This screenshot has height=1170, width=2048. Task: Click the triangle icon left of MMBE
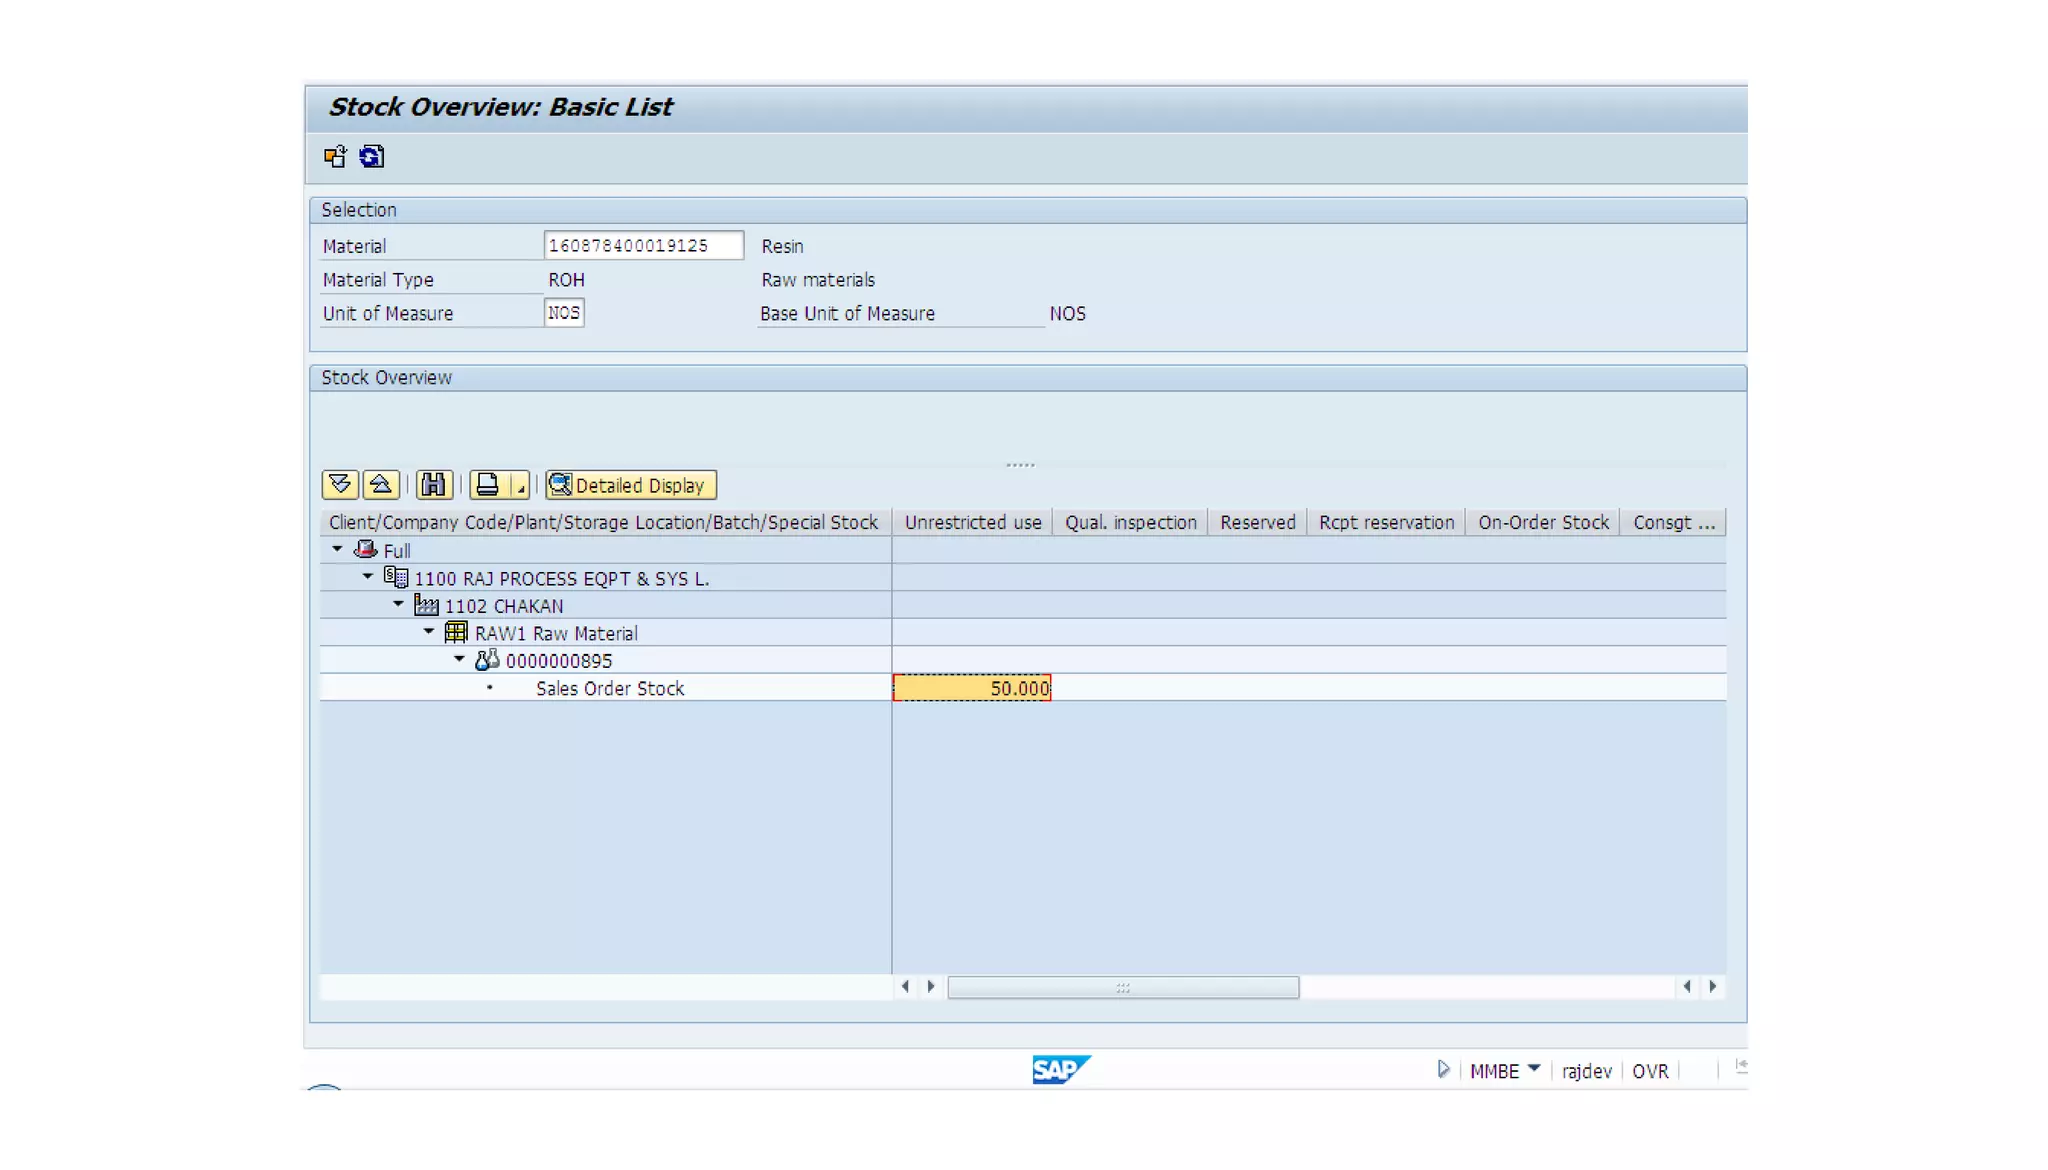(x=1443, y=1069)
